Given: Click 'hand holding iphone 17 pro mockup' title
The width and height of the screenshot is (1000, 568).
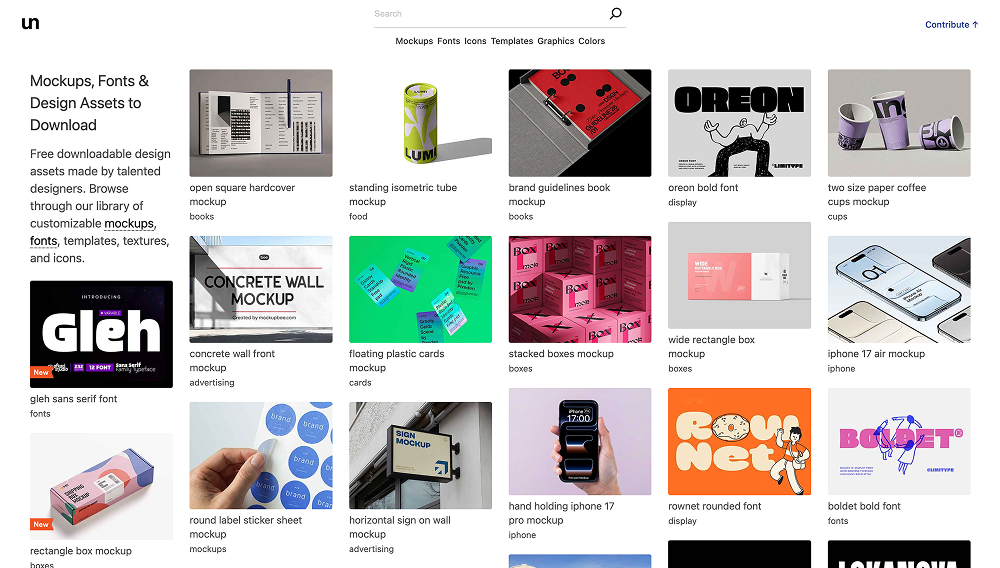Looking at the screenshot, I should 561,513.
